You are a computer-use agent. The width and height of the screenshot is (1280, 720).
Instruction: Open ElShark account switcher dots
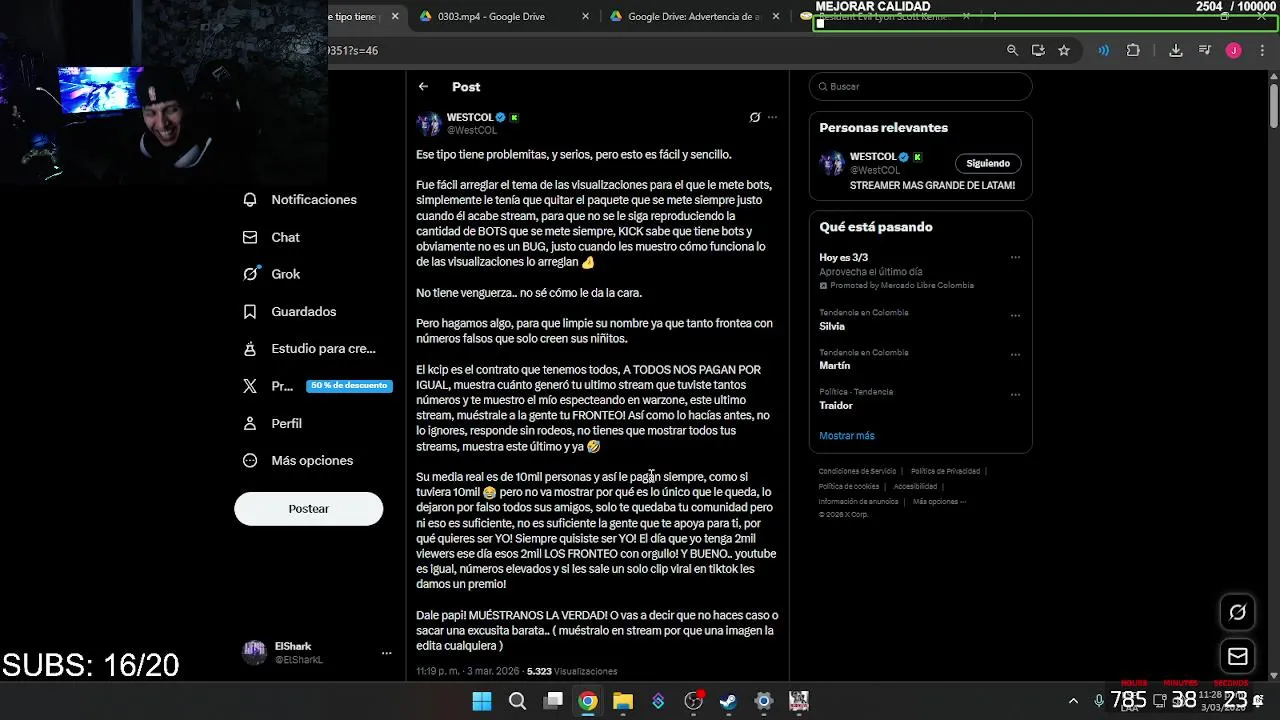click(386, 653)
